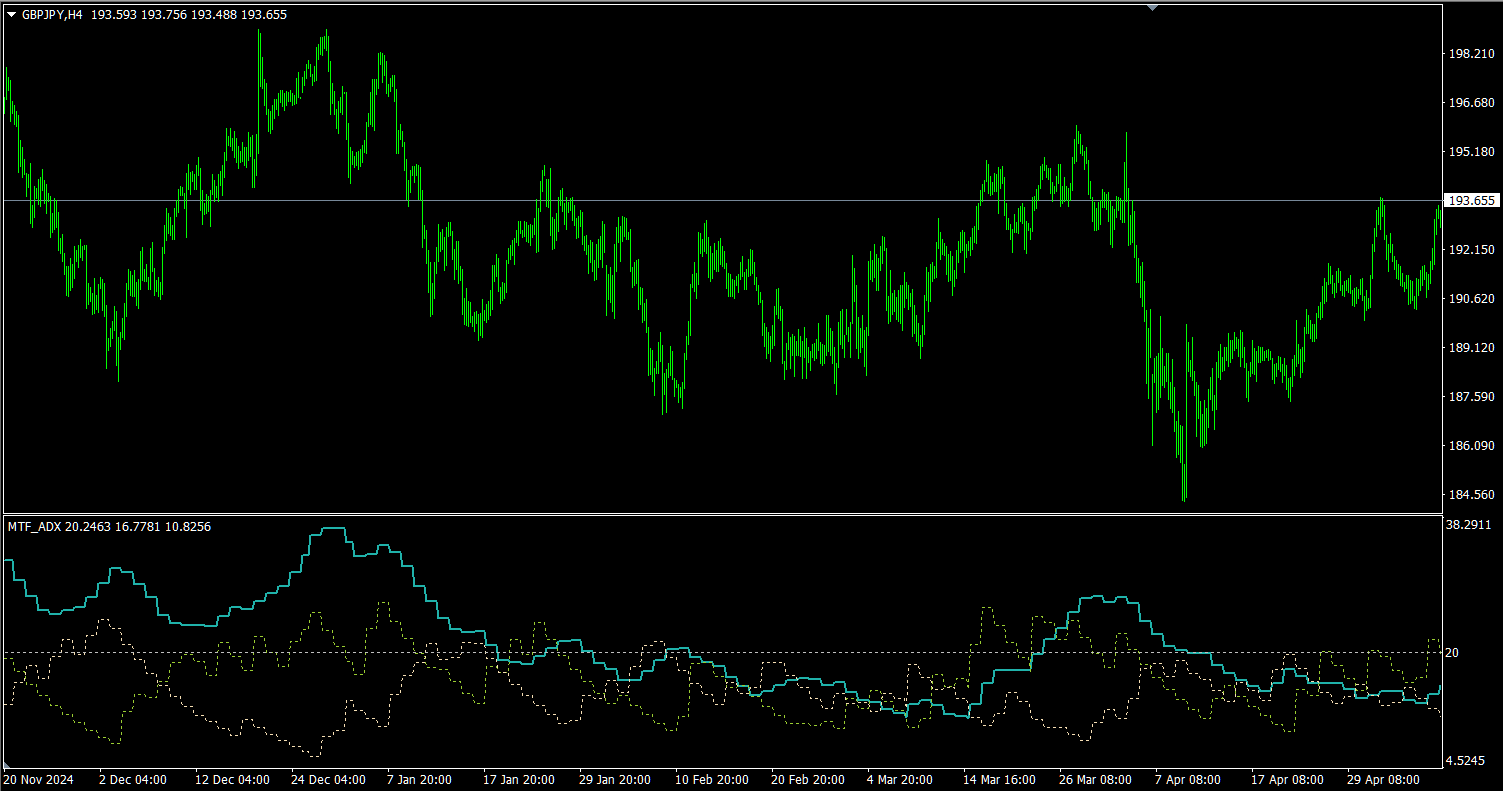
Task: Select the highlighted current price label 193.655
Action: pyautogui.click(x=1472, y=201)
